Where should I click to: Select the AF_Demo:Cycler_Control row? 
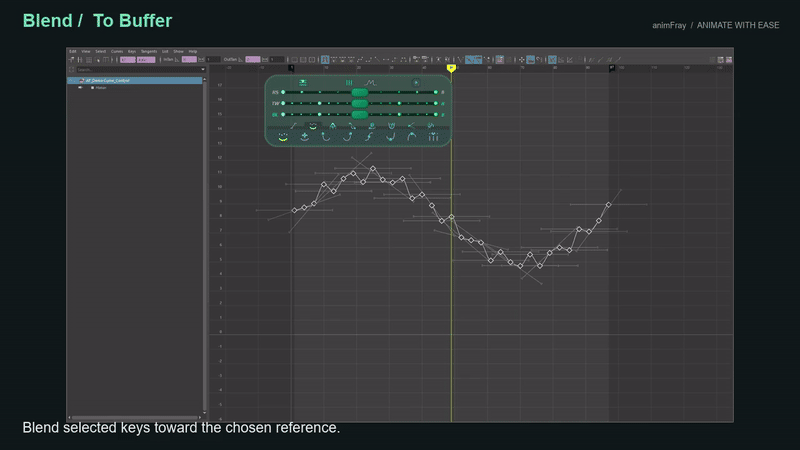tap(135, 81)
